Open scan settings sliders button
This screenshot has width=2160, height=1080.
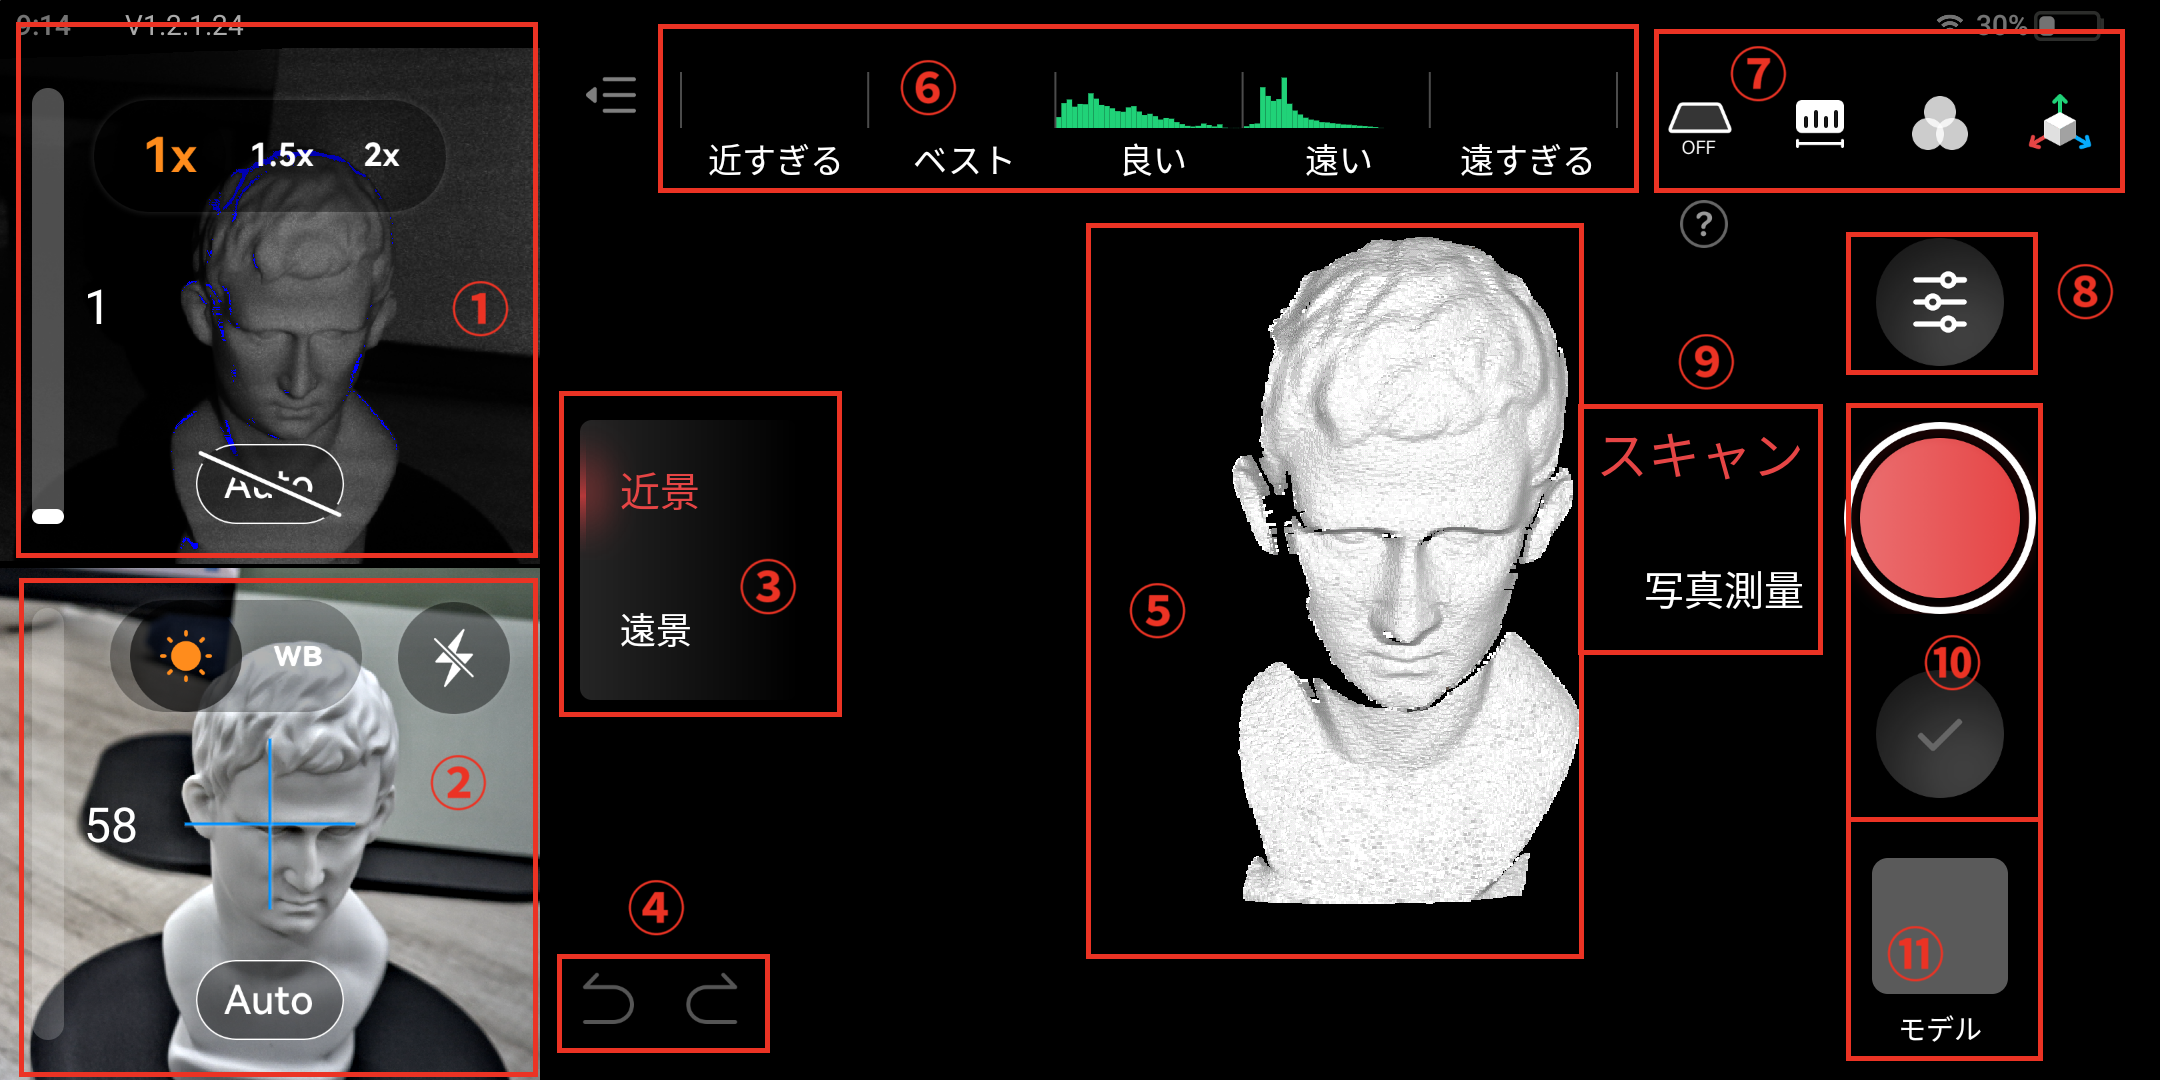[x=1940, y=302]
